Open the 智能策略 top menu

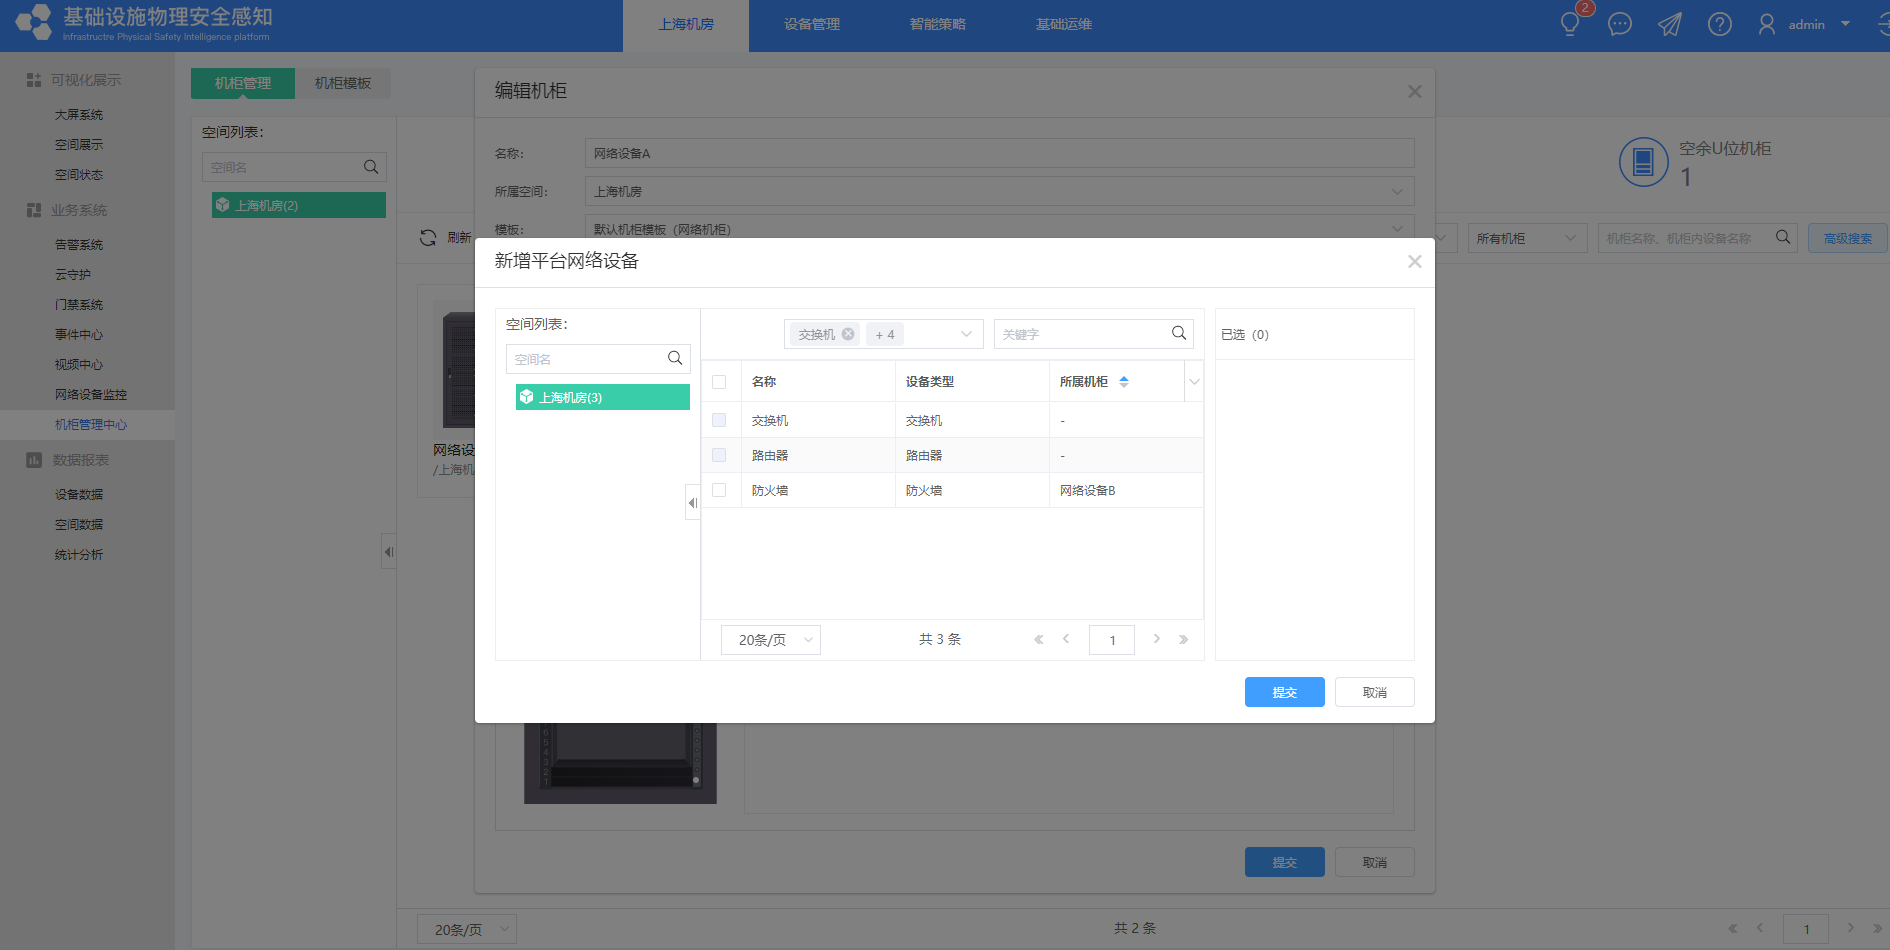pos(938,25)
